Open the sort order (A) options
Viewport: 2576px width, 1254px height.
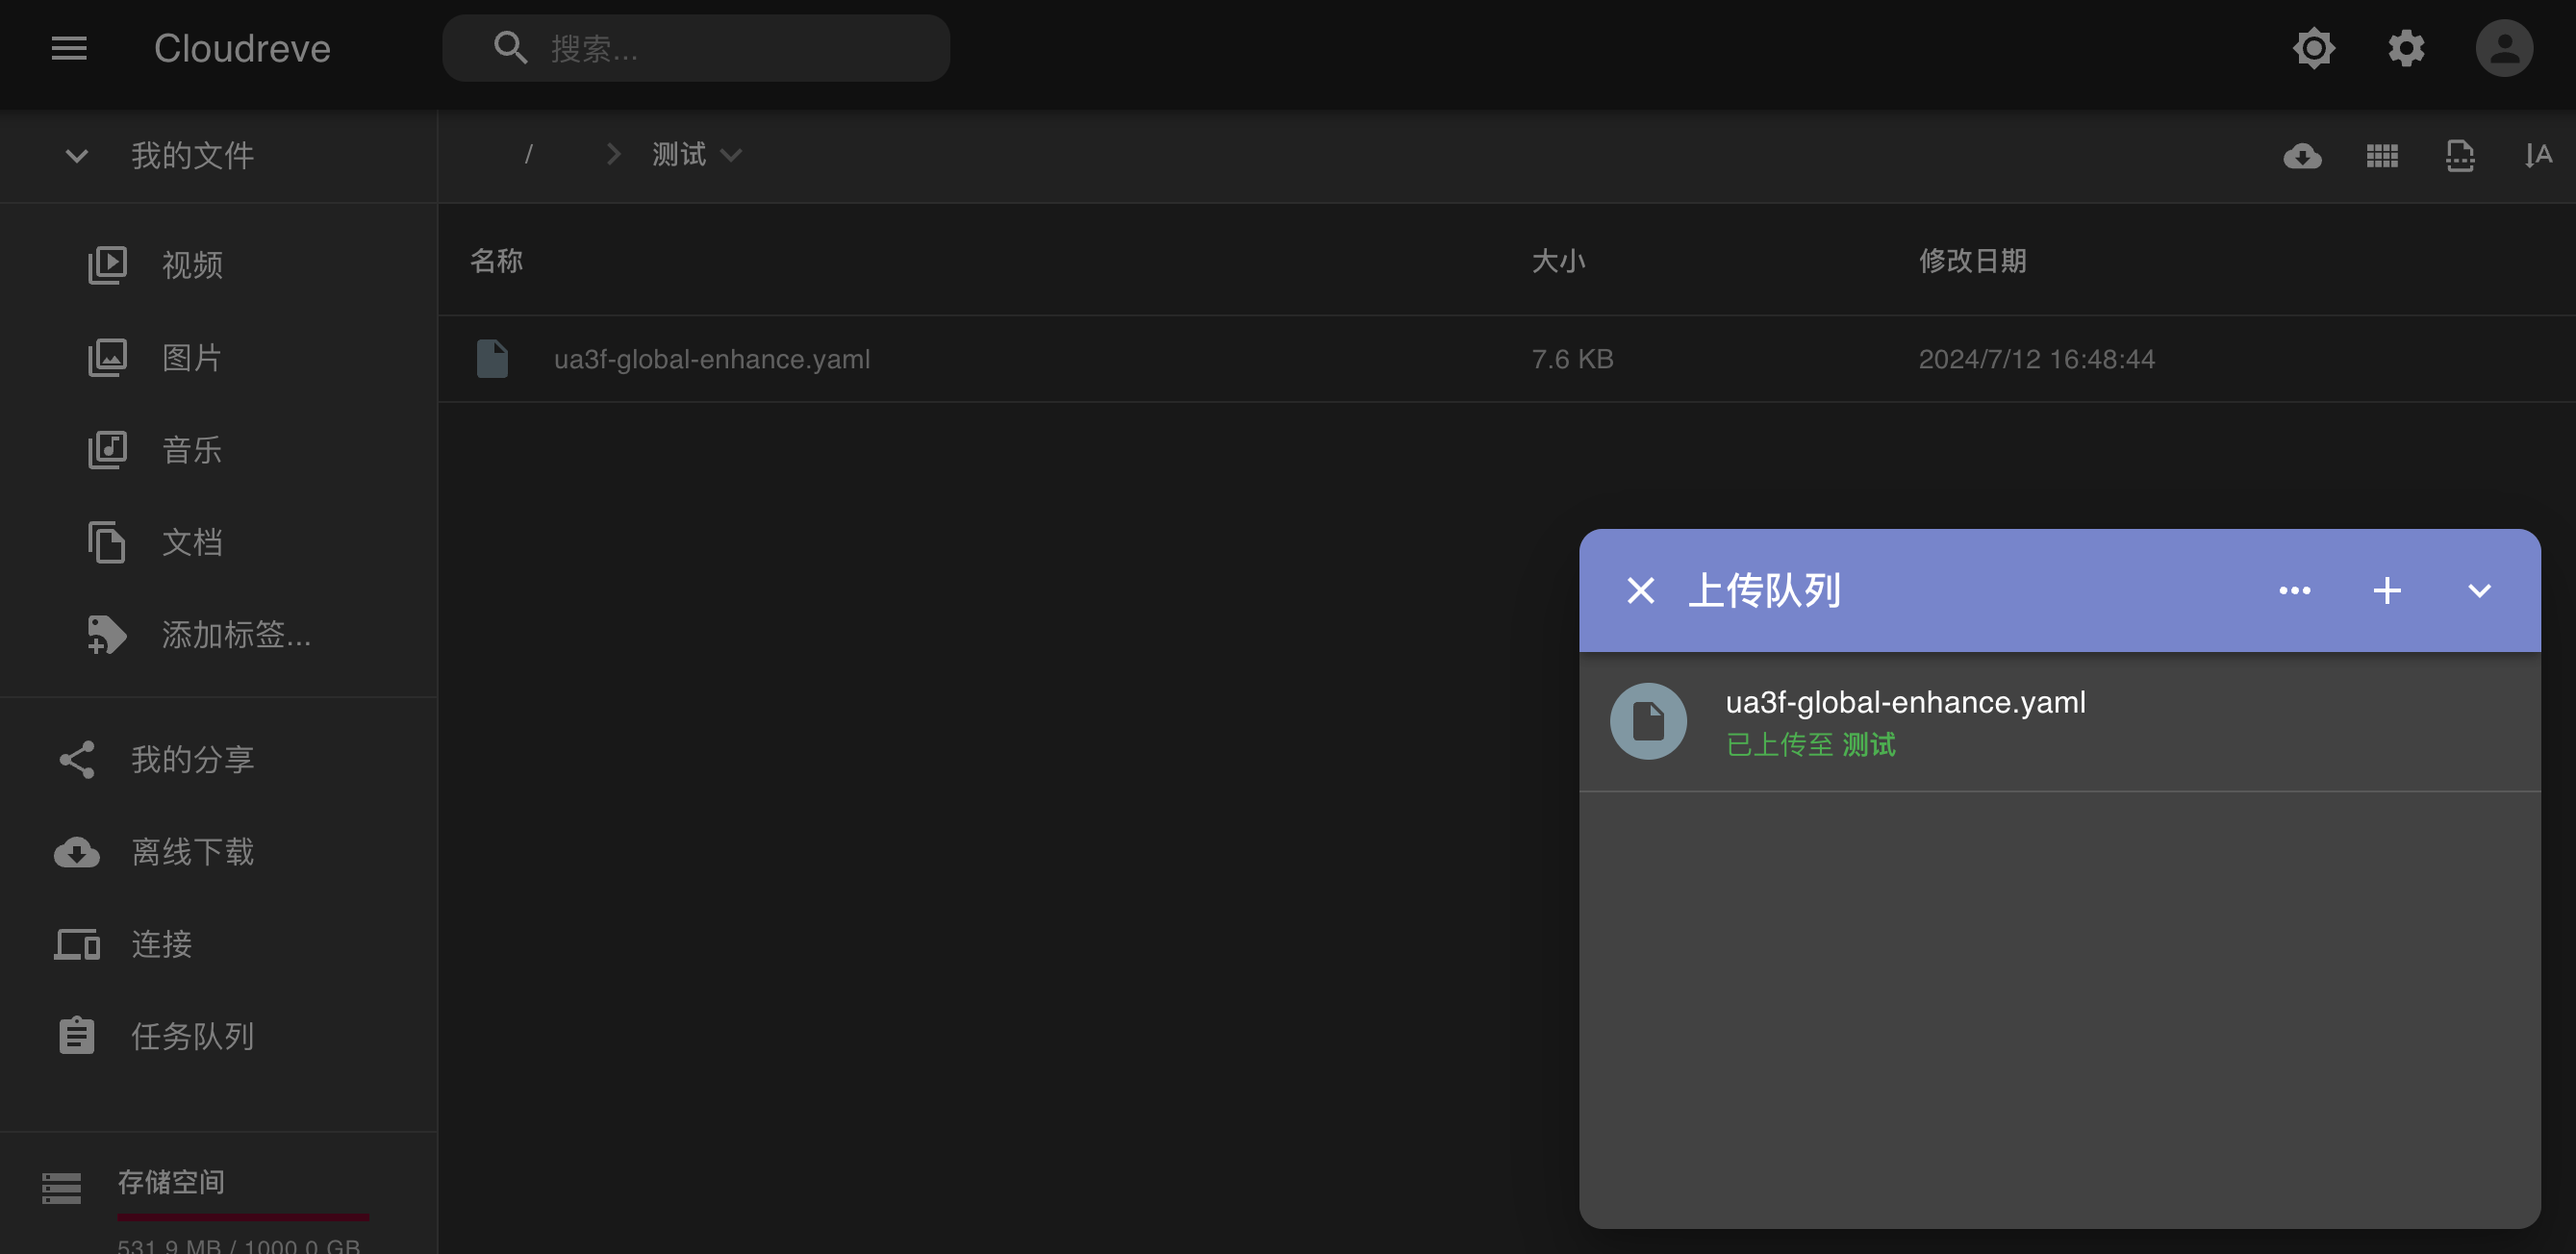[2537, 155]
